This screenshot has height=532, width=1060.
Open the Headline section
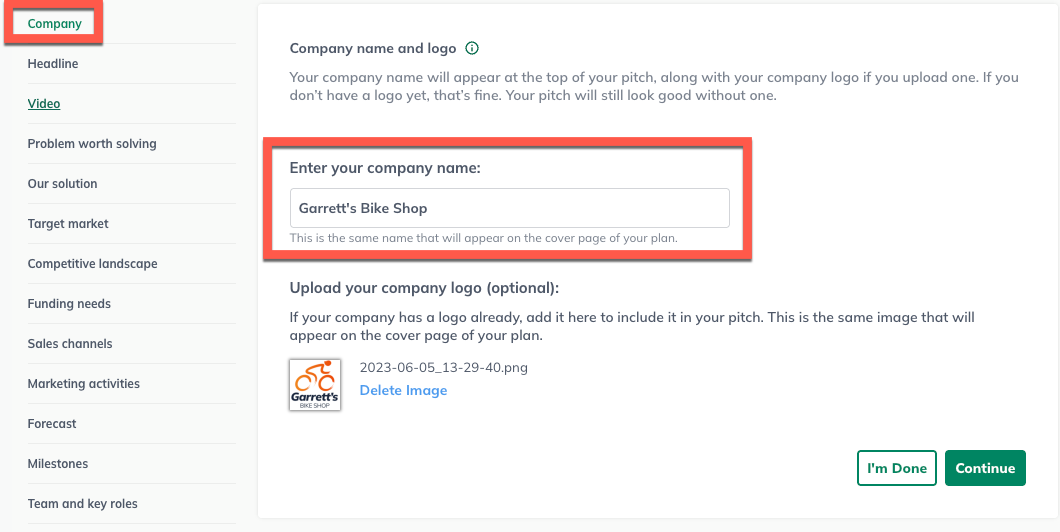point(53,64)
